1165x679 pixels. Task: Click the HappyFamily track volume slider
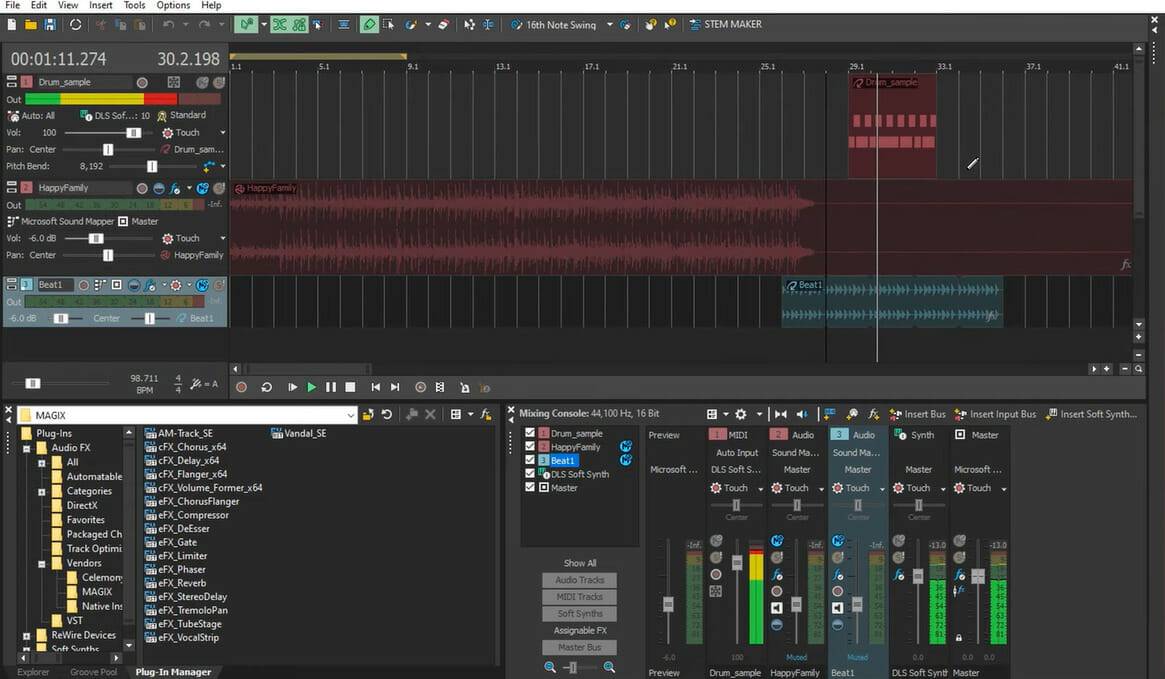tap(96, 239)
